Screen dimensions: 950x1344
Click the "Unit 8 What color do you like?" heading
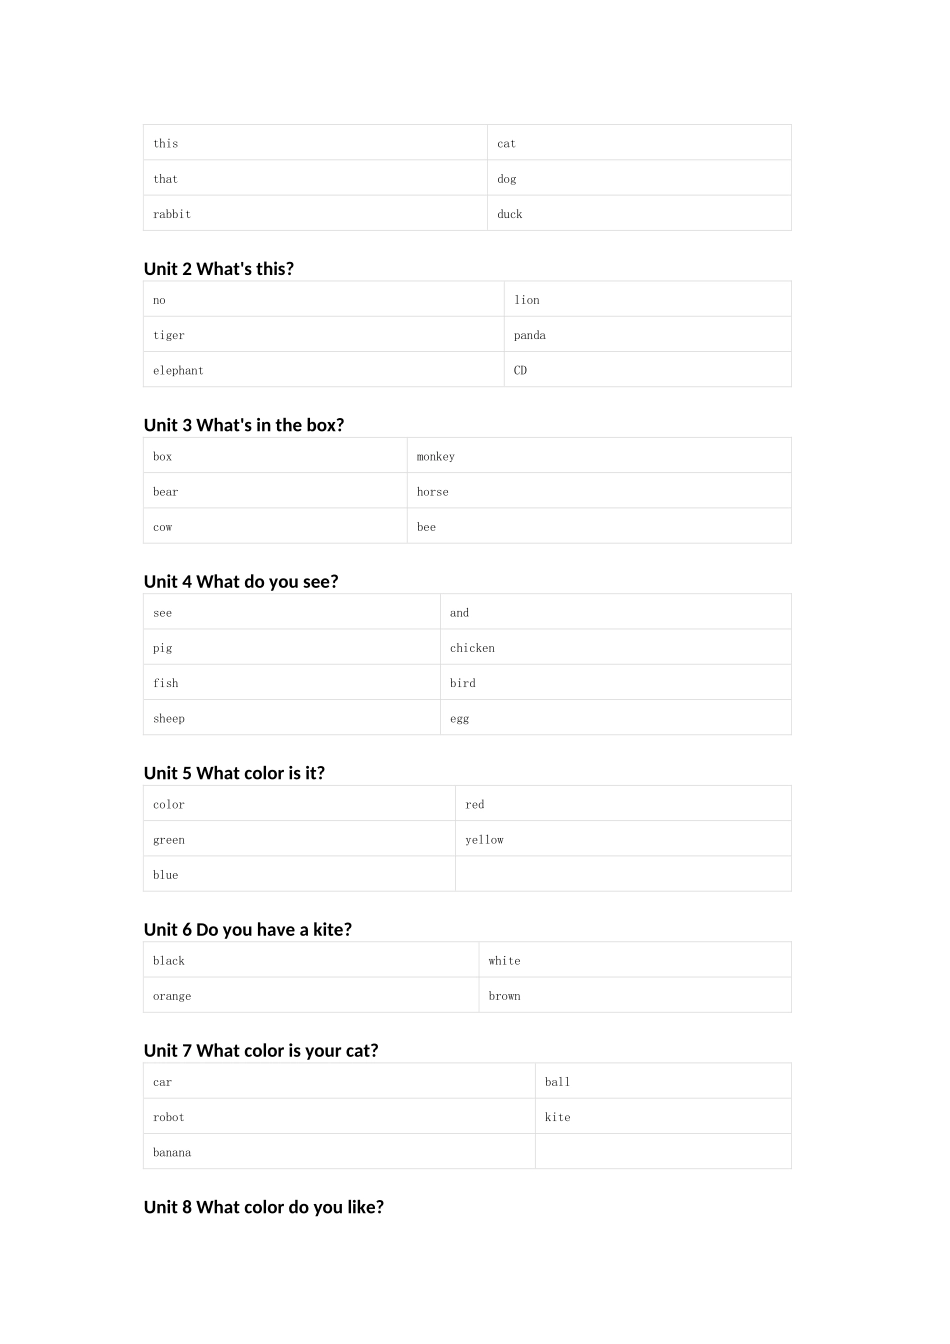[264, 1207]
